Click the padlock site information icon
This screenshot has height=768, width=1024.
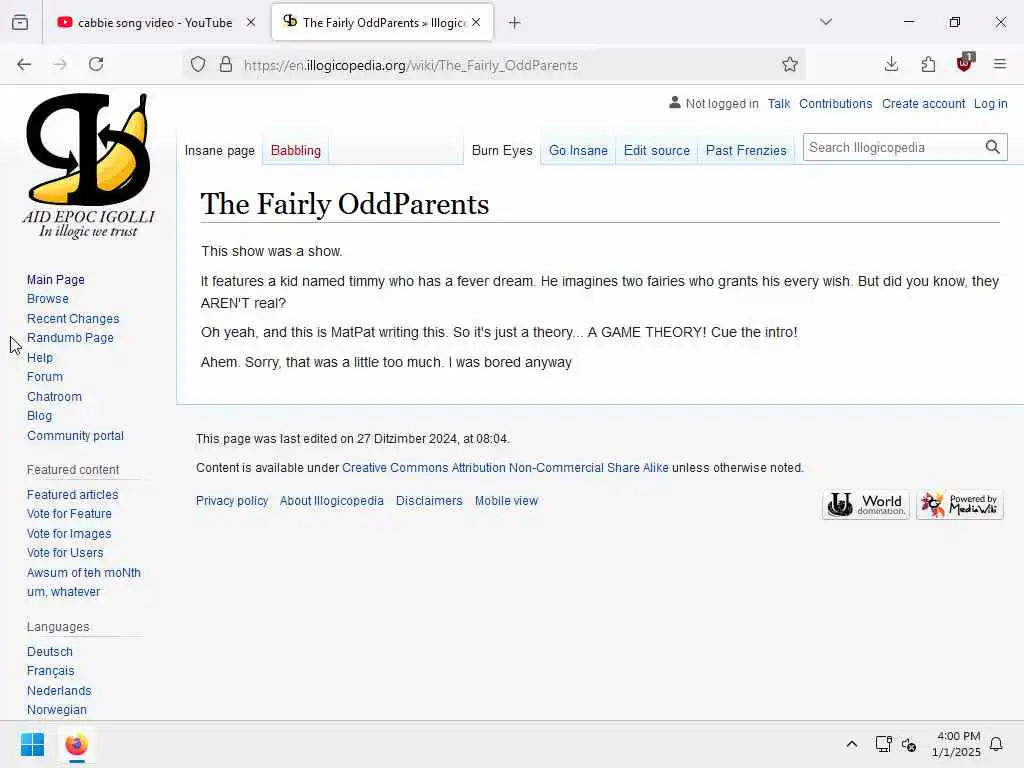click(226, 65)
